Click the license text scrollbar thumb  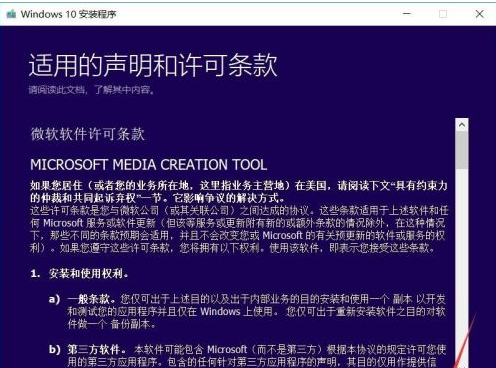pyautogui.click(x=462, y=150)
